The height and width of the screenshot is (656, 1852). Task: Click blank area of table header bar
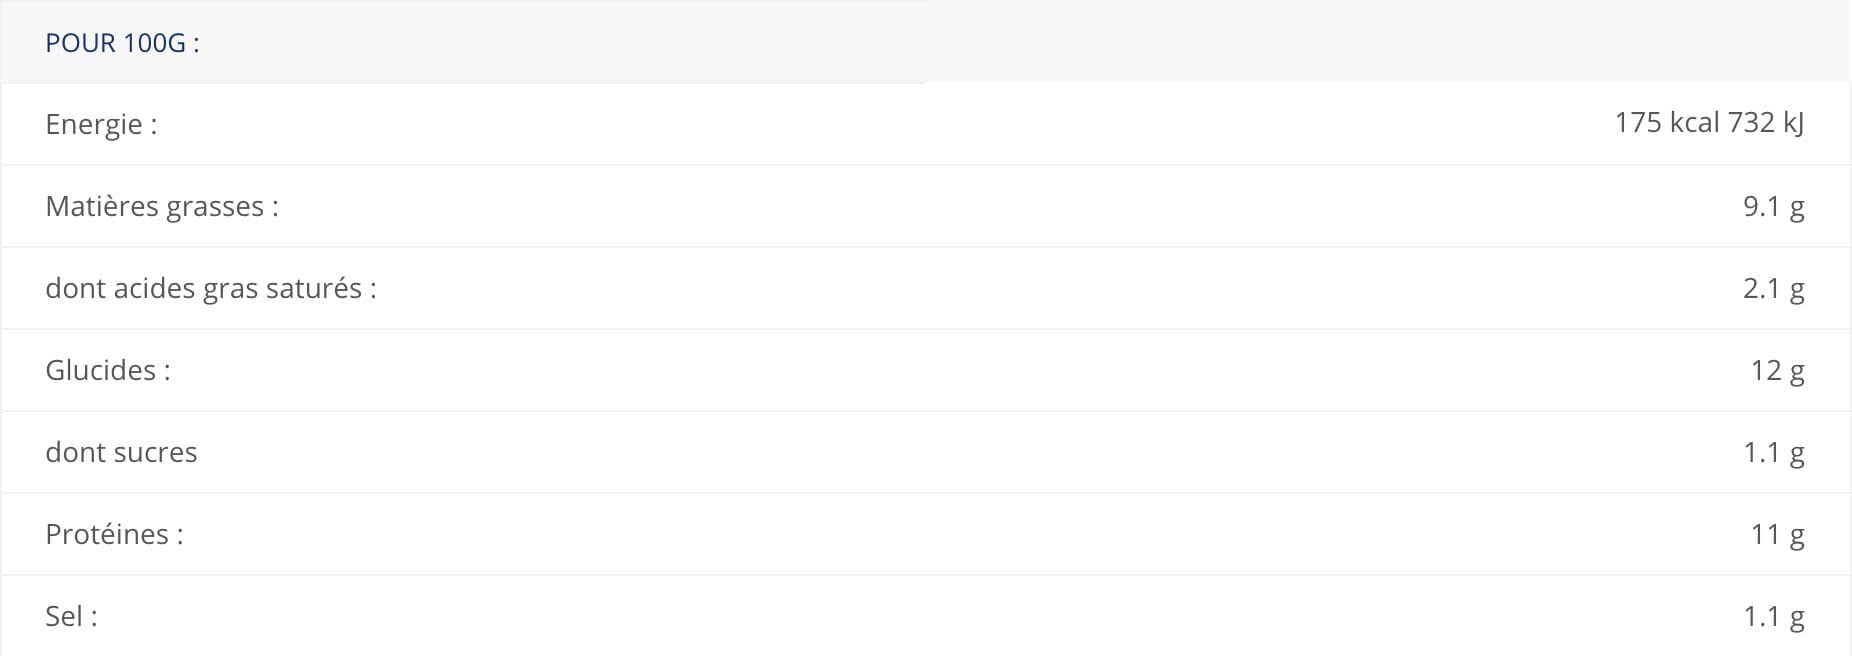(x=1000, y=42)
